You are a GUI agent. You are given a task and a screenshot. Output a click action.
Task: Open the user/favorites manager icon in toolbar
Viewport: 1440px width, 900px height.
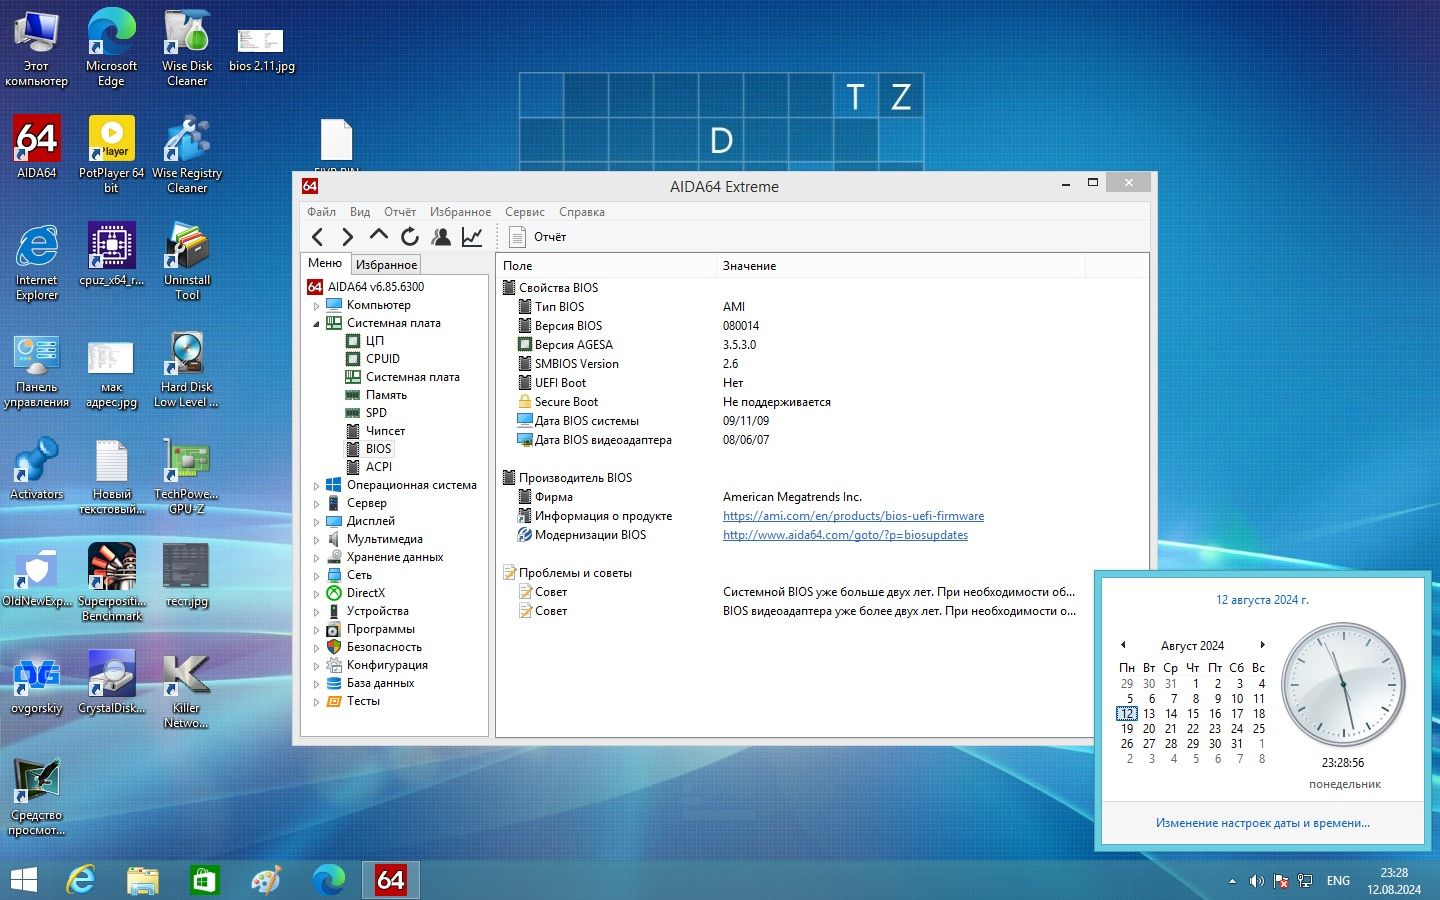[x=441, y=237]
